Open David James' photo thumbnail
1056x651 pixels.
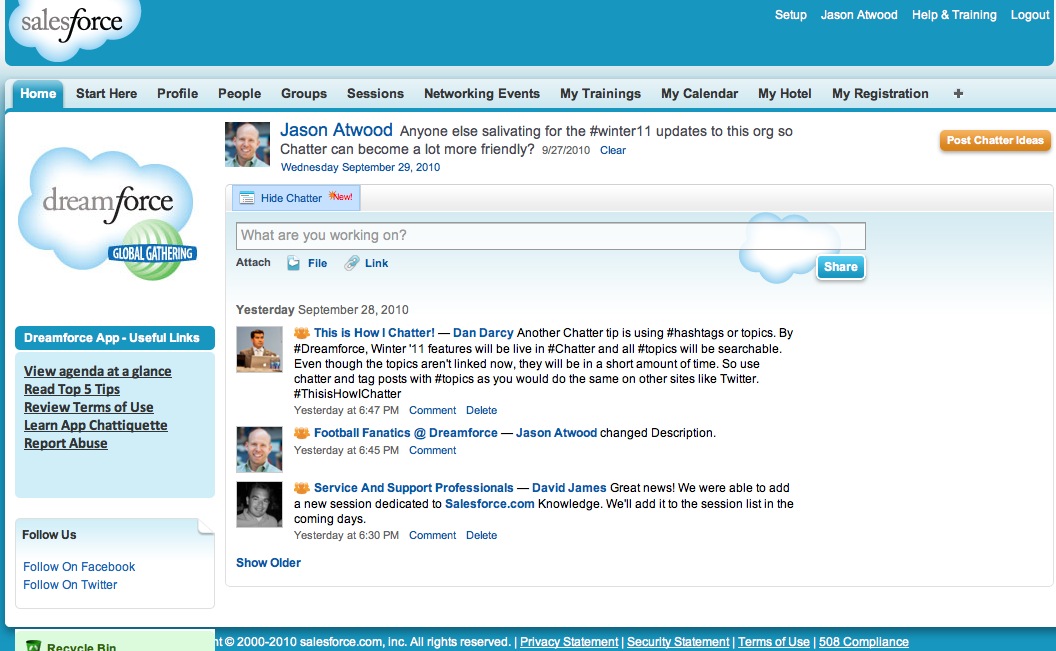[x=259, y=505]
